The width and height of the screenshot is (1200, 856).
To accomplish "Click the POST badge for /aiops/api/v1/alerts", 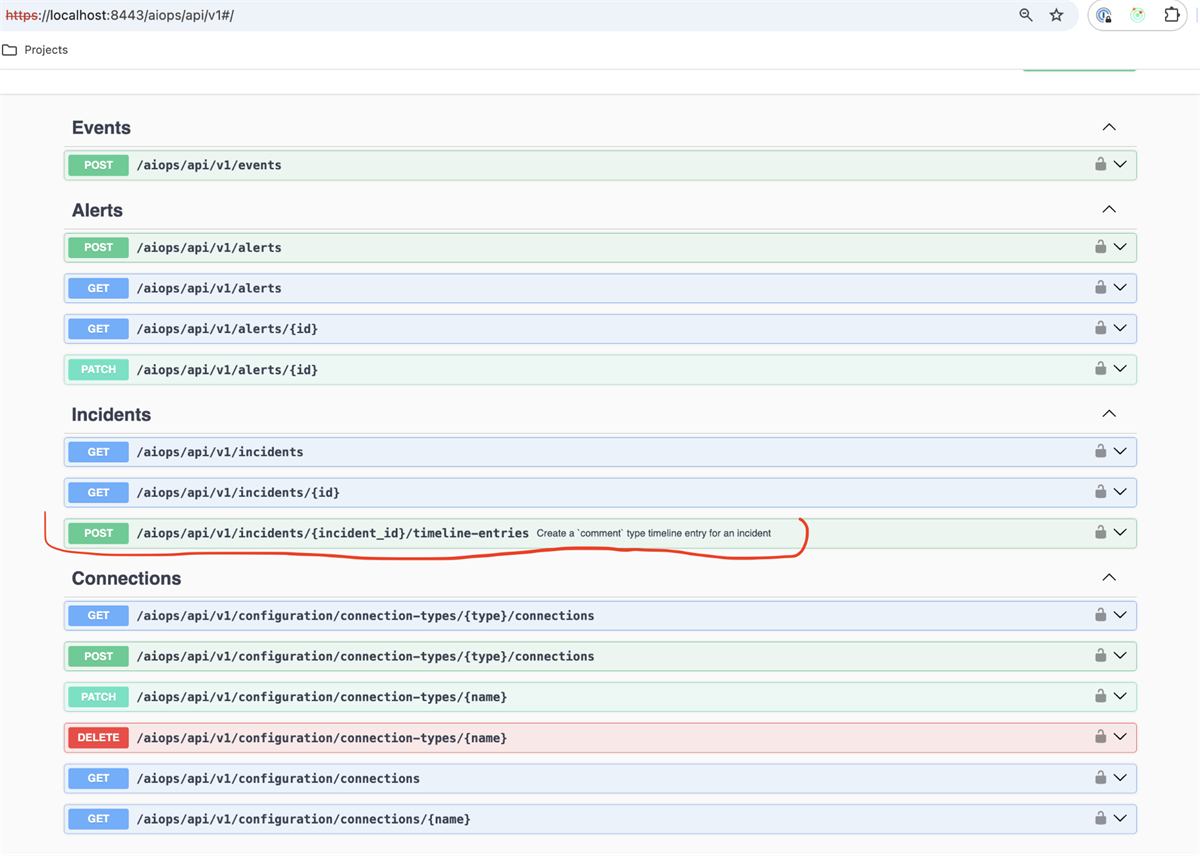I will click(x=98, y=247).
